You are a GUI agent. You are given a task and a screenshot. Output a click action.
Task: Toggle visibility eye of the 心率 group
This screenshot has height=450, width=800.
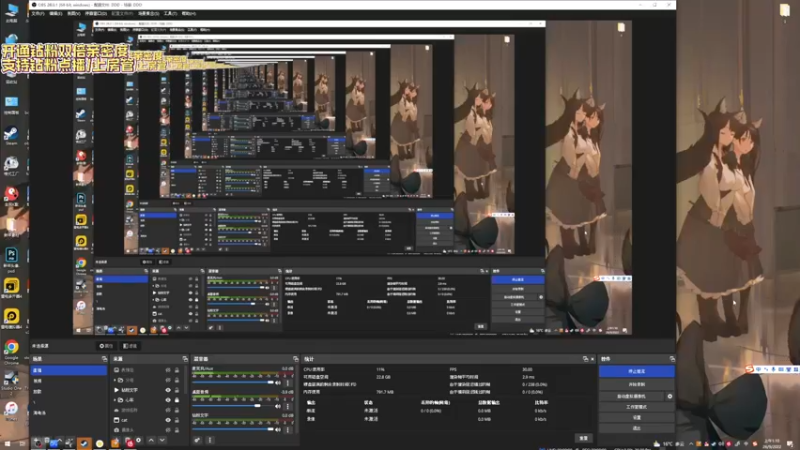[168, 400]
